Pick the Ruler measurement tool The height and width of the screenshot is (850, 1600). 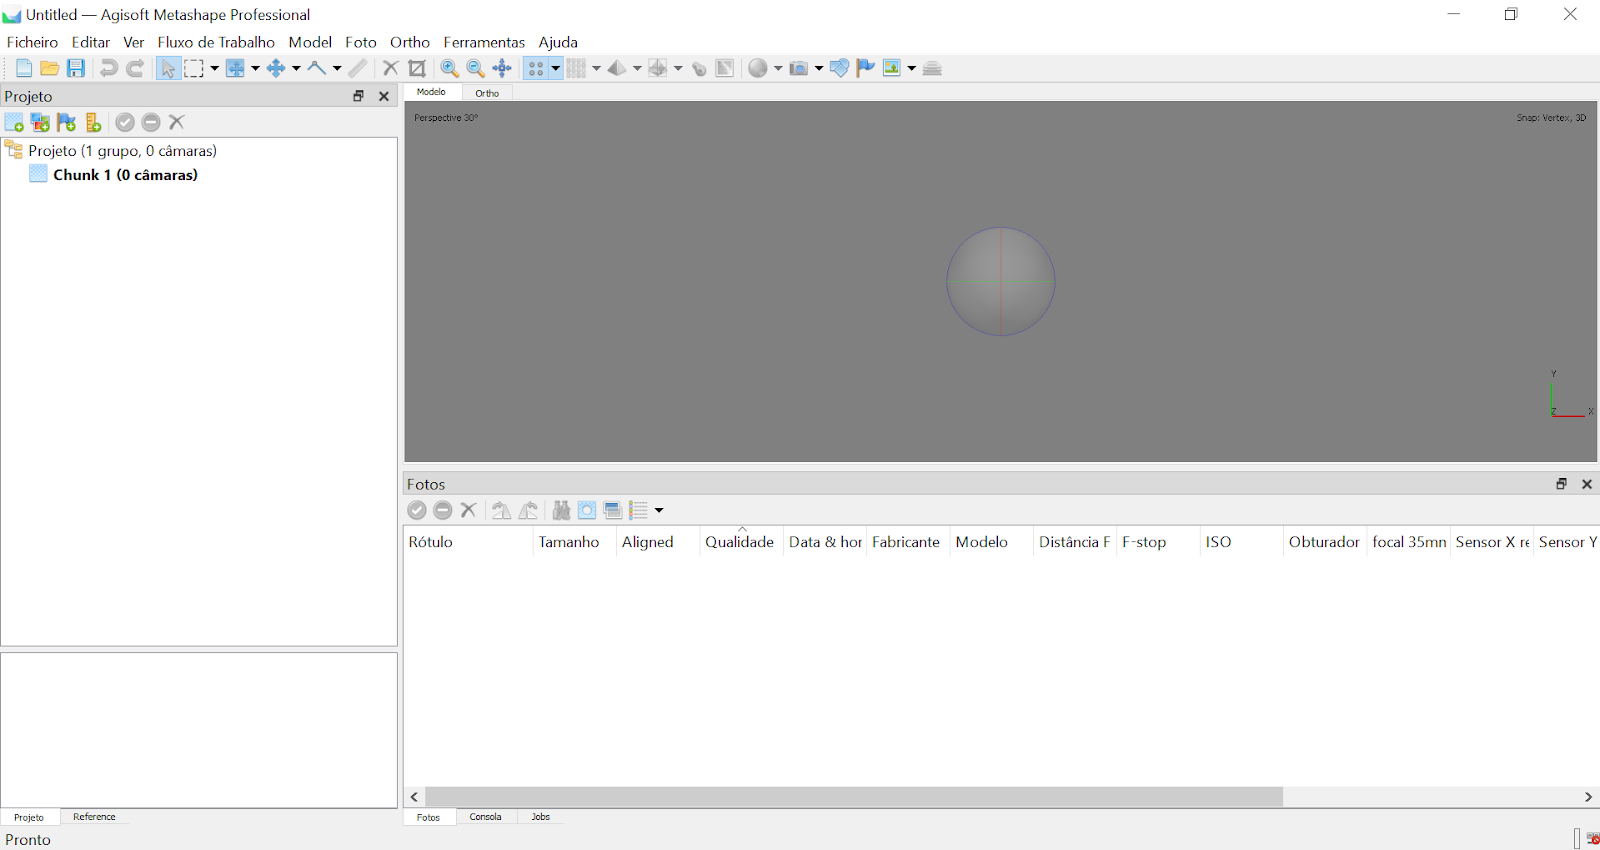(x=358, y=68)
